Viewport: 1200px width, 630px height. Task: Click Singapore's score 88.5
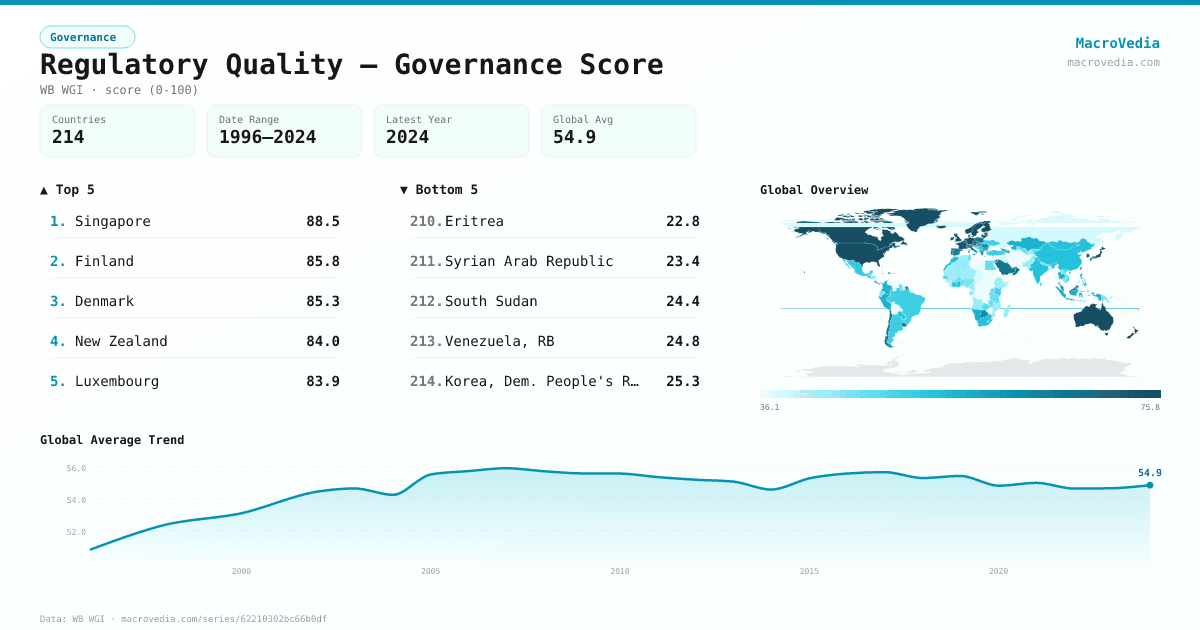(x=323, y=221)
